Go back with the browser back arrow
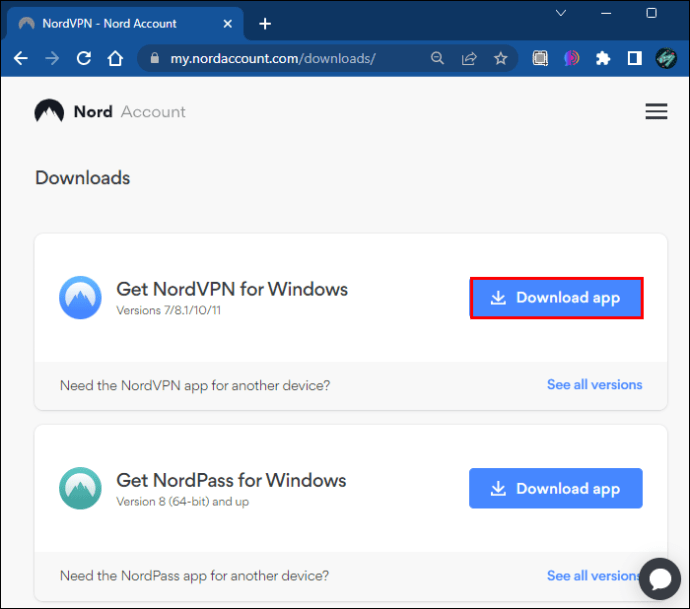This screenshot has height=609, width=690. [21, 58]
